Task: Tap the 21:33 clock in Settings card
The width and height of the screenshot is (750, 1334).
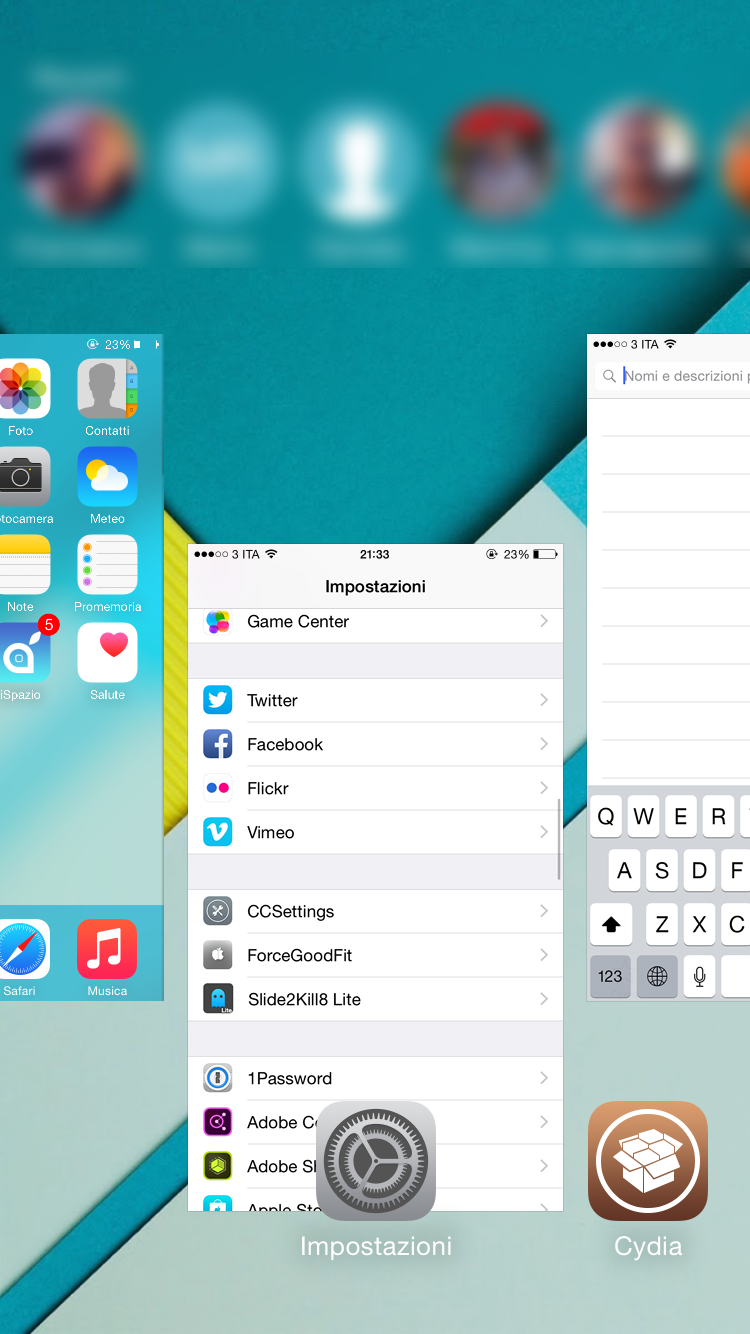Action: coord(375,554)
